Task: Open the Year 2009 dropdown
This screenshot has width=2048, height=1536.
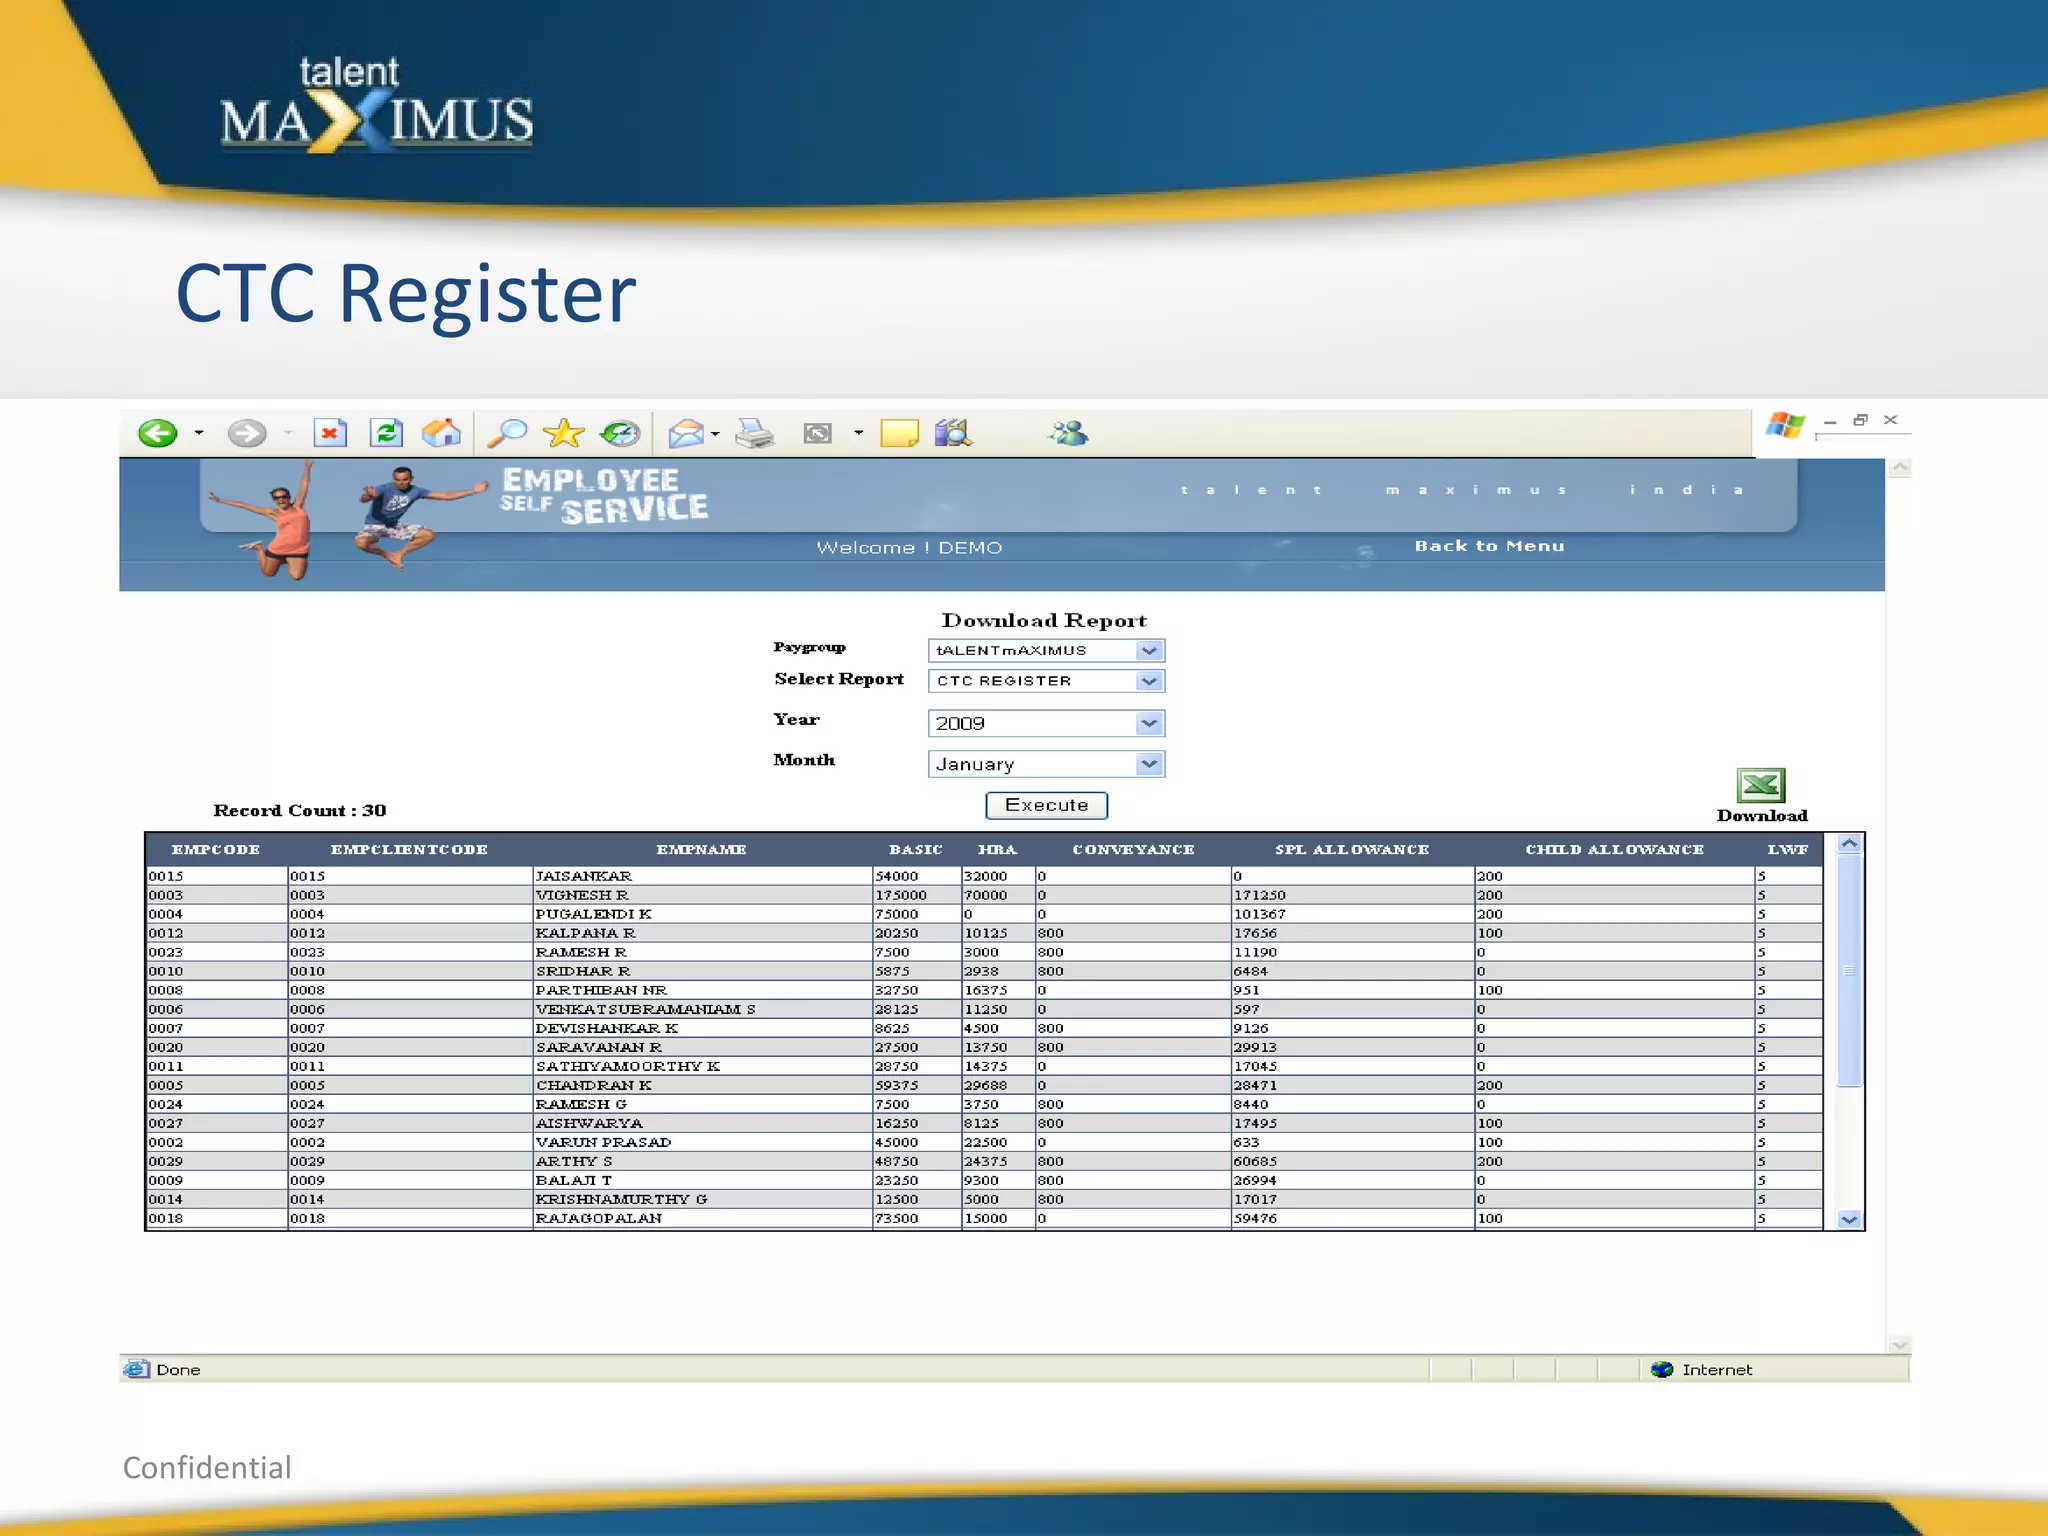Action: pyautogui.click(x=1046, y=723)
